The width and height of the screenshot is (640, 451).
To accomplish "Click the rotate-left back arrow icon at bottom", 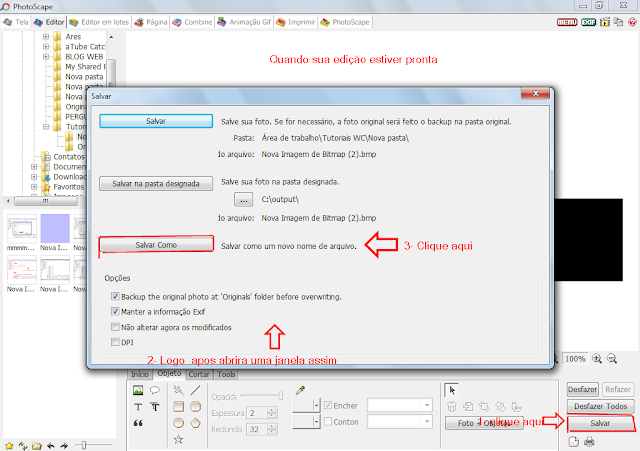I will [51, 446].
